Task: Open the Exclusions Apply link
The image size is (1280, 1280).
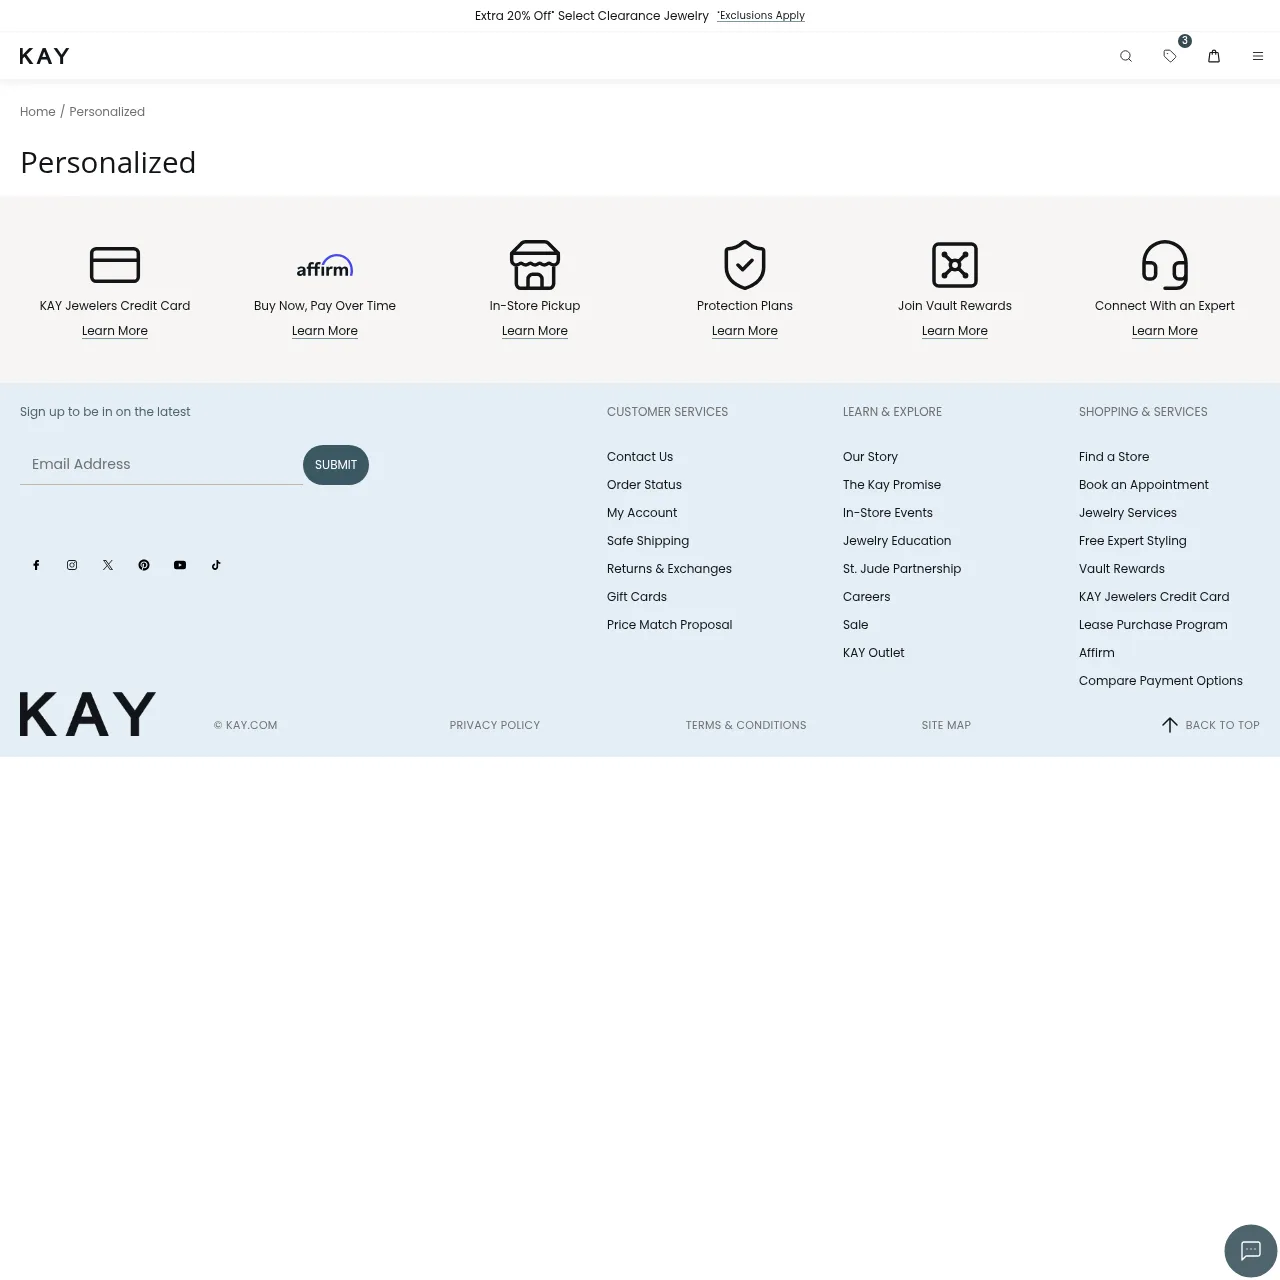Action: pyautogui.click(x=761, y=16)
